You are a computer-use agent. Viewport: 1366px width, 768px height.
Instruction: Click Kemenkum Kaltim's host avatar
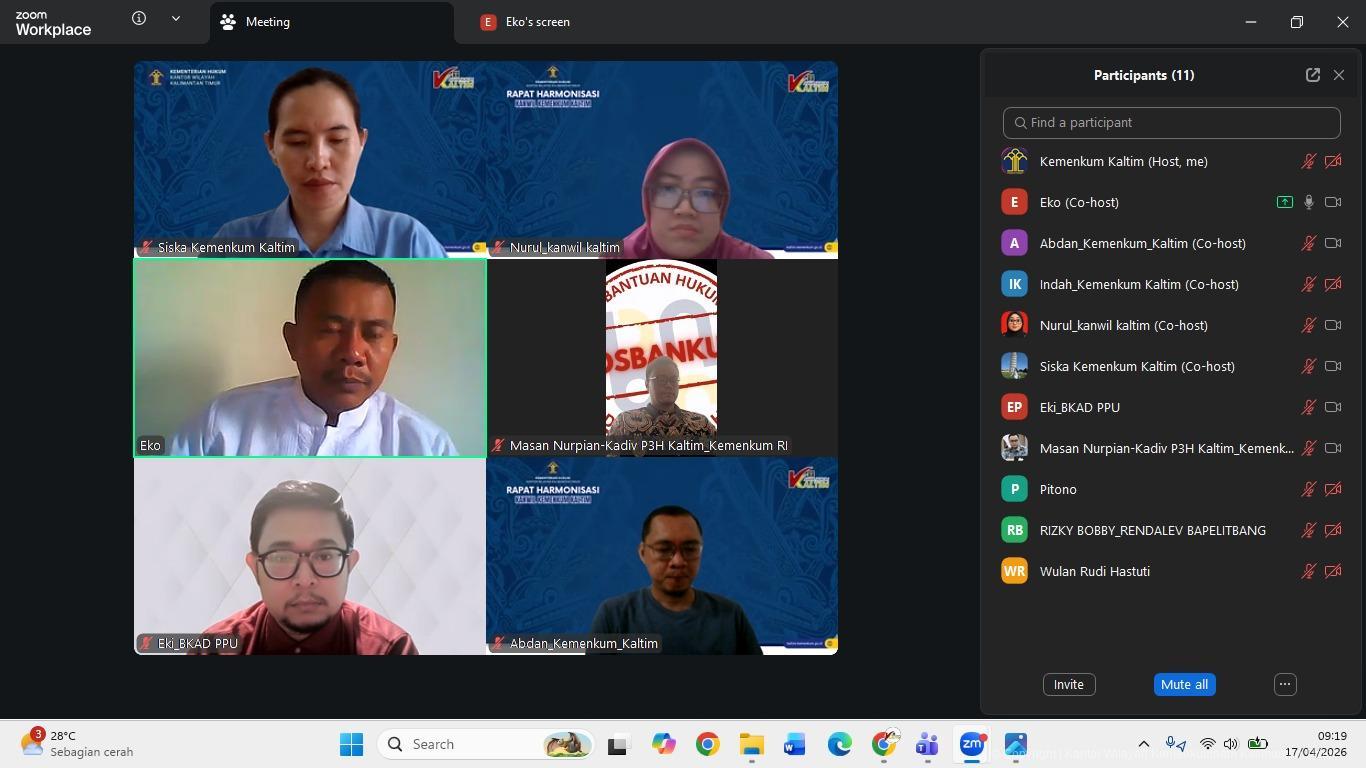tap(1014, 160)
